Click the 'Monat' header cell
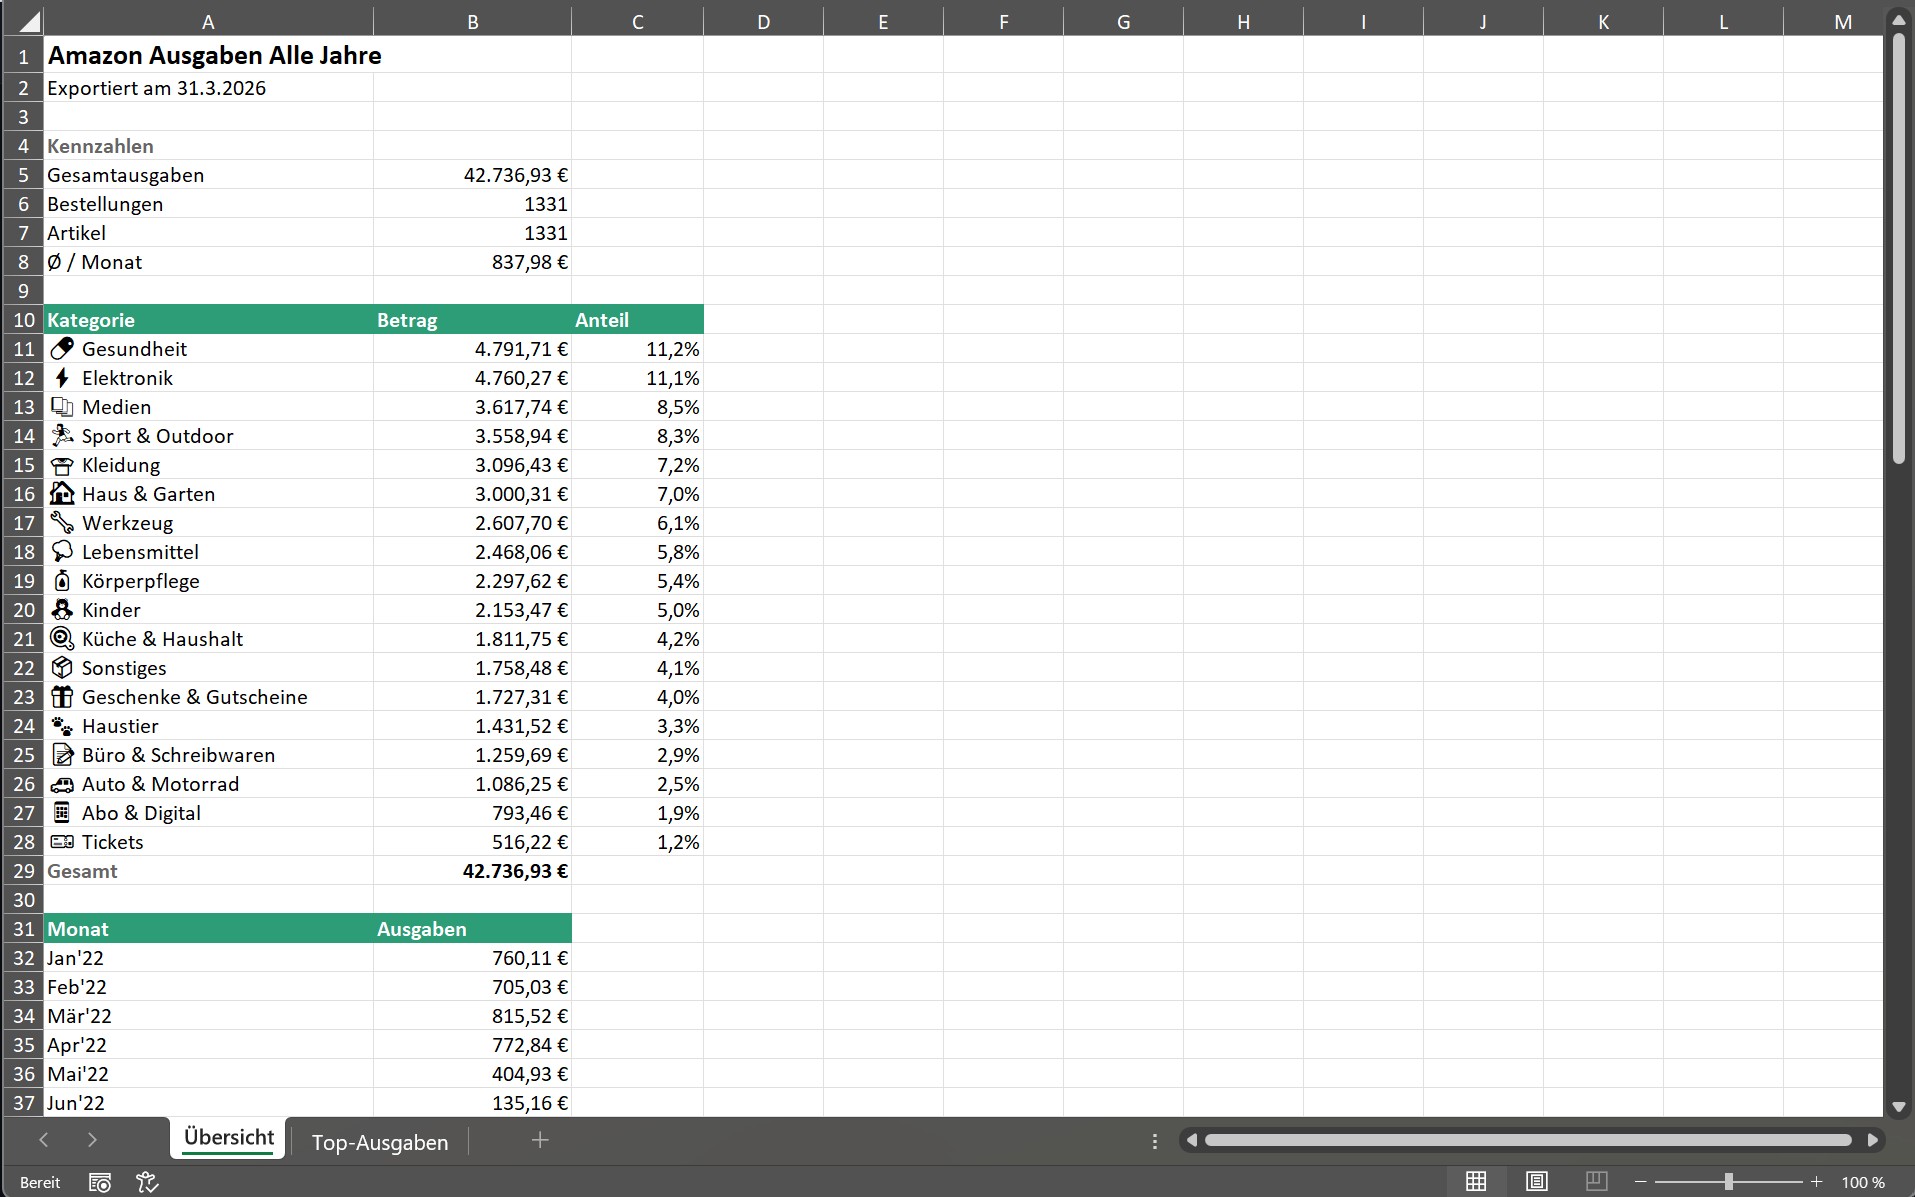 coord(208,929)
